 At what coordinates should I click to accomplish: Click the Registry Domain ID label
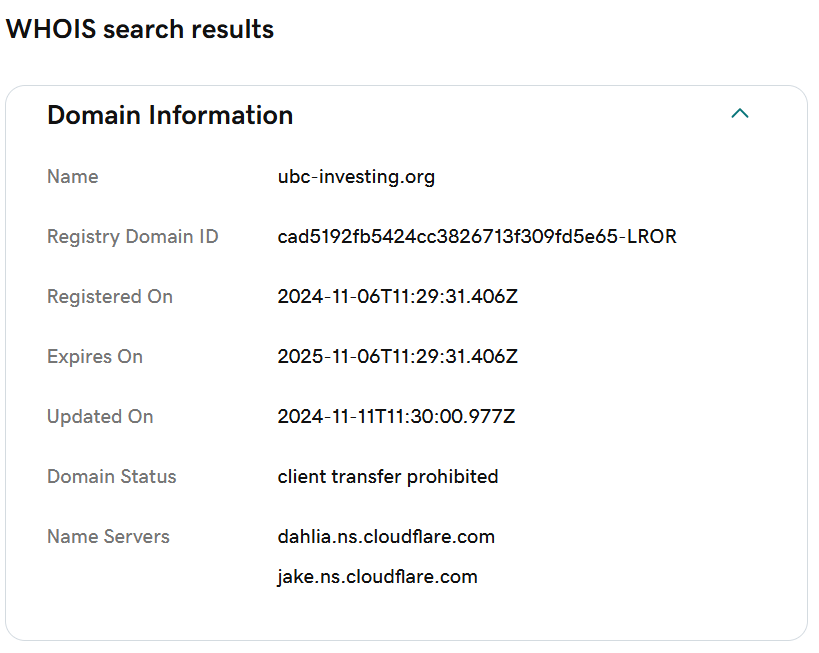click(x=133, y=237)
